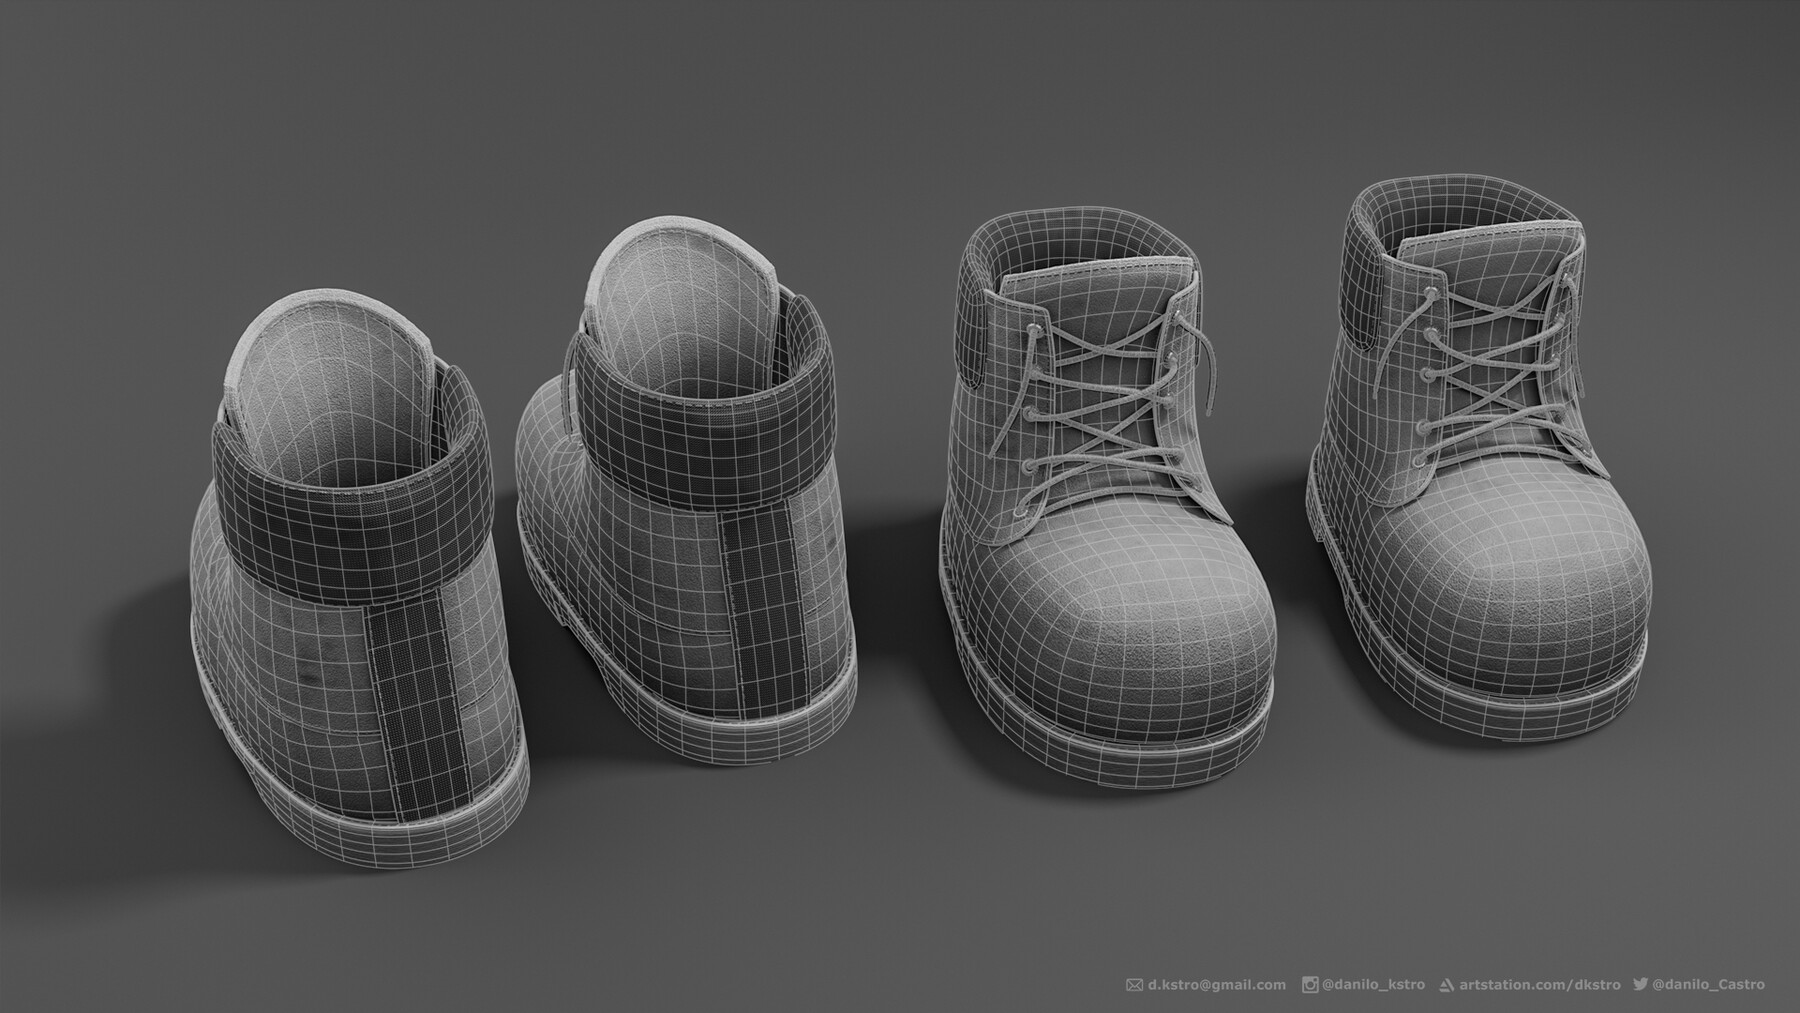The image size is (1800, 1013).
Task: Click the empty gray background above the boots
Action: pyautogui.click(x=900, y=100)
